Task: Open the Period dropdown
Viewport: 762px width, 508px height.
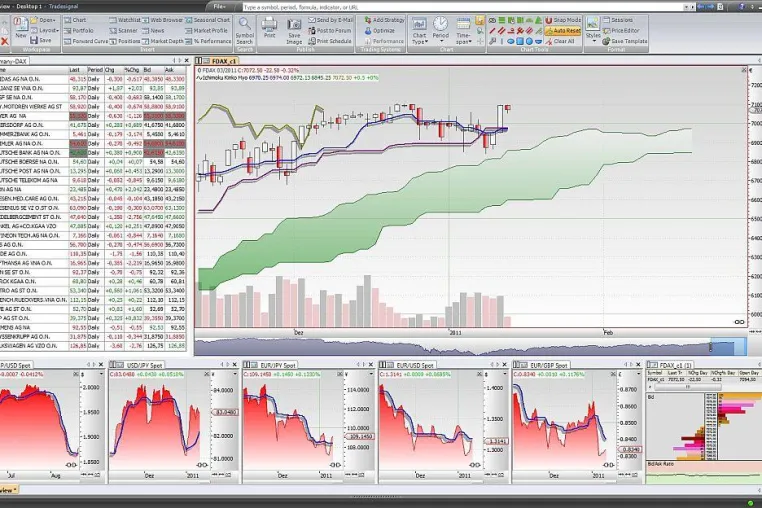Action: click(x=441, y=28)
